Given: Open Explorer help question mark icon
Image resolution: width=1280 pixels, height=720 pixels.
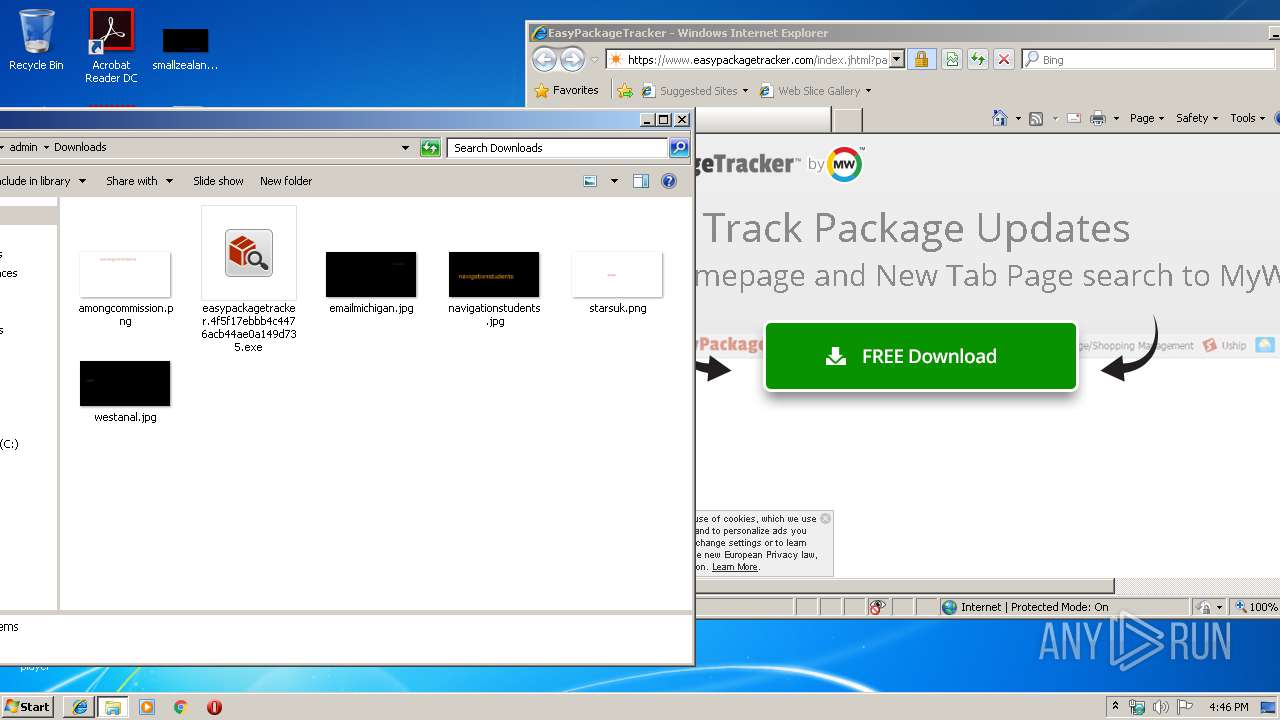Looking at the screenshot, I should 669,181.
